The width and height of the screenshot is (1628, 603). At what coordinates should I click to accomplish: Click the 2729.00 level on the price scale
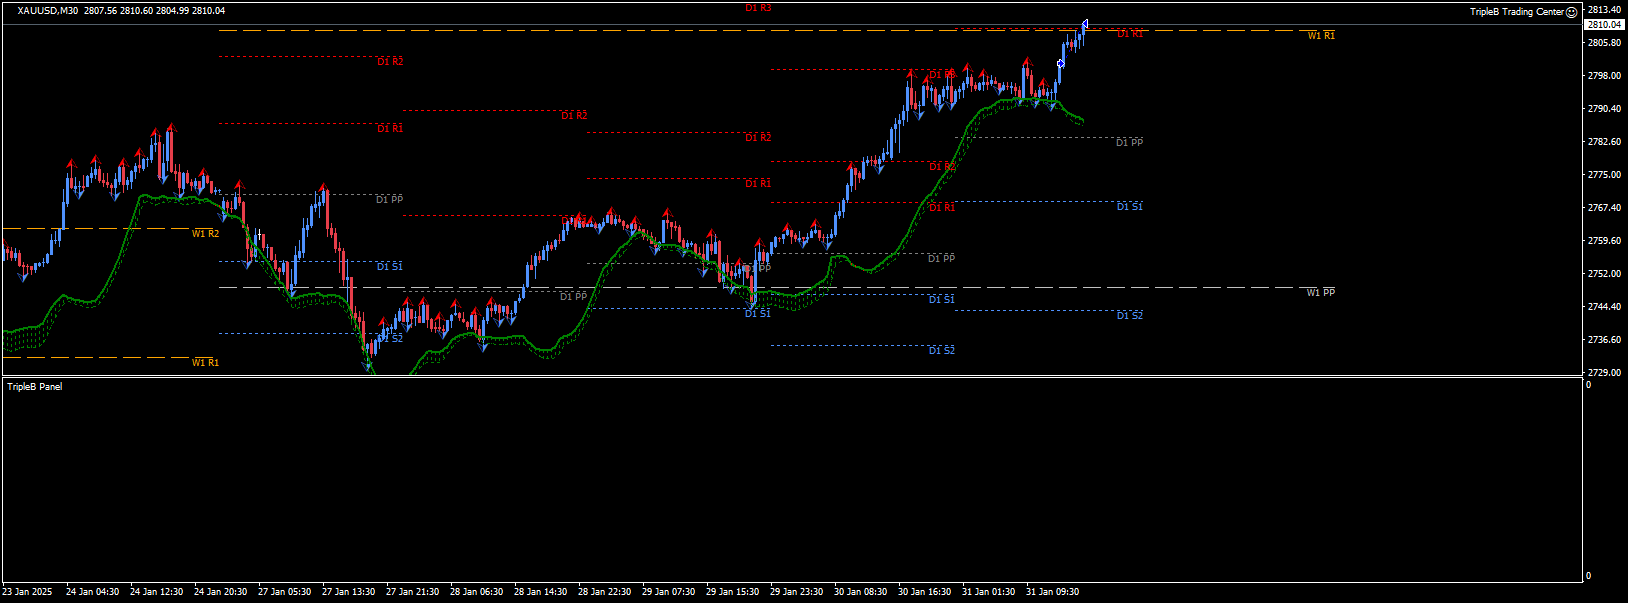click(1604, 373)
